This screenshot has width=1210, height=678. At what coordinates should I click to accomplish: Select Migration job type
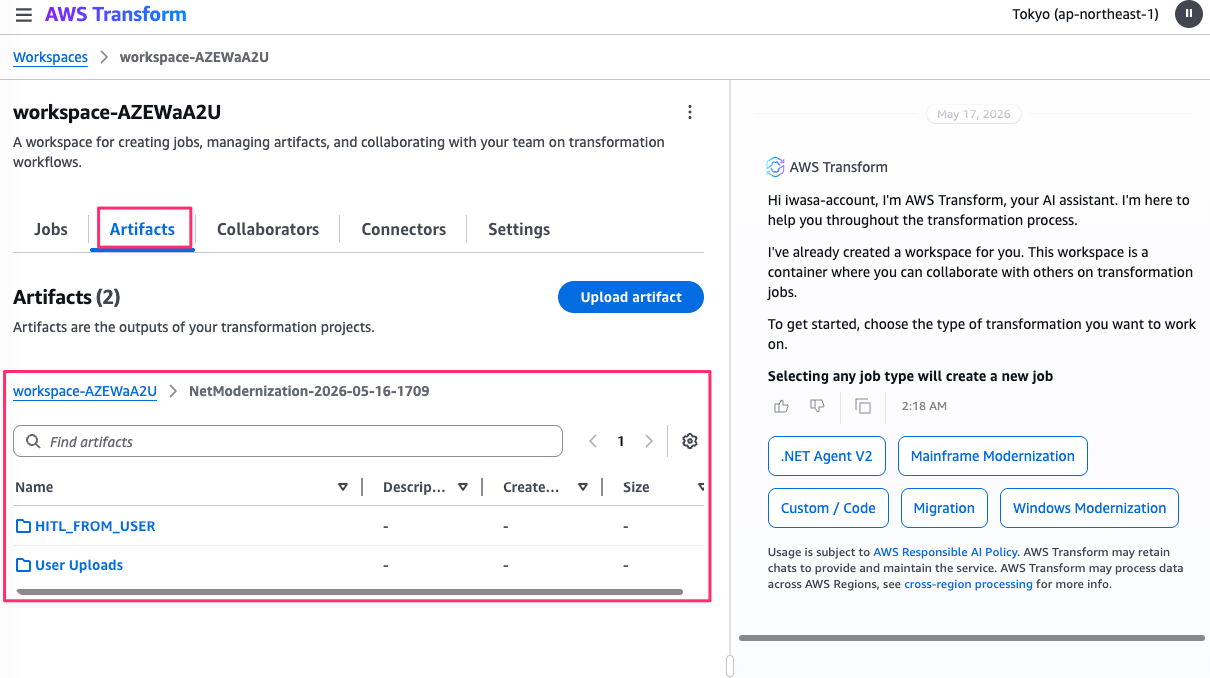[944, 508]
